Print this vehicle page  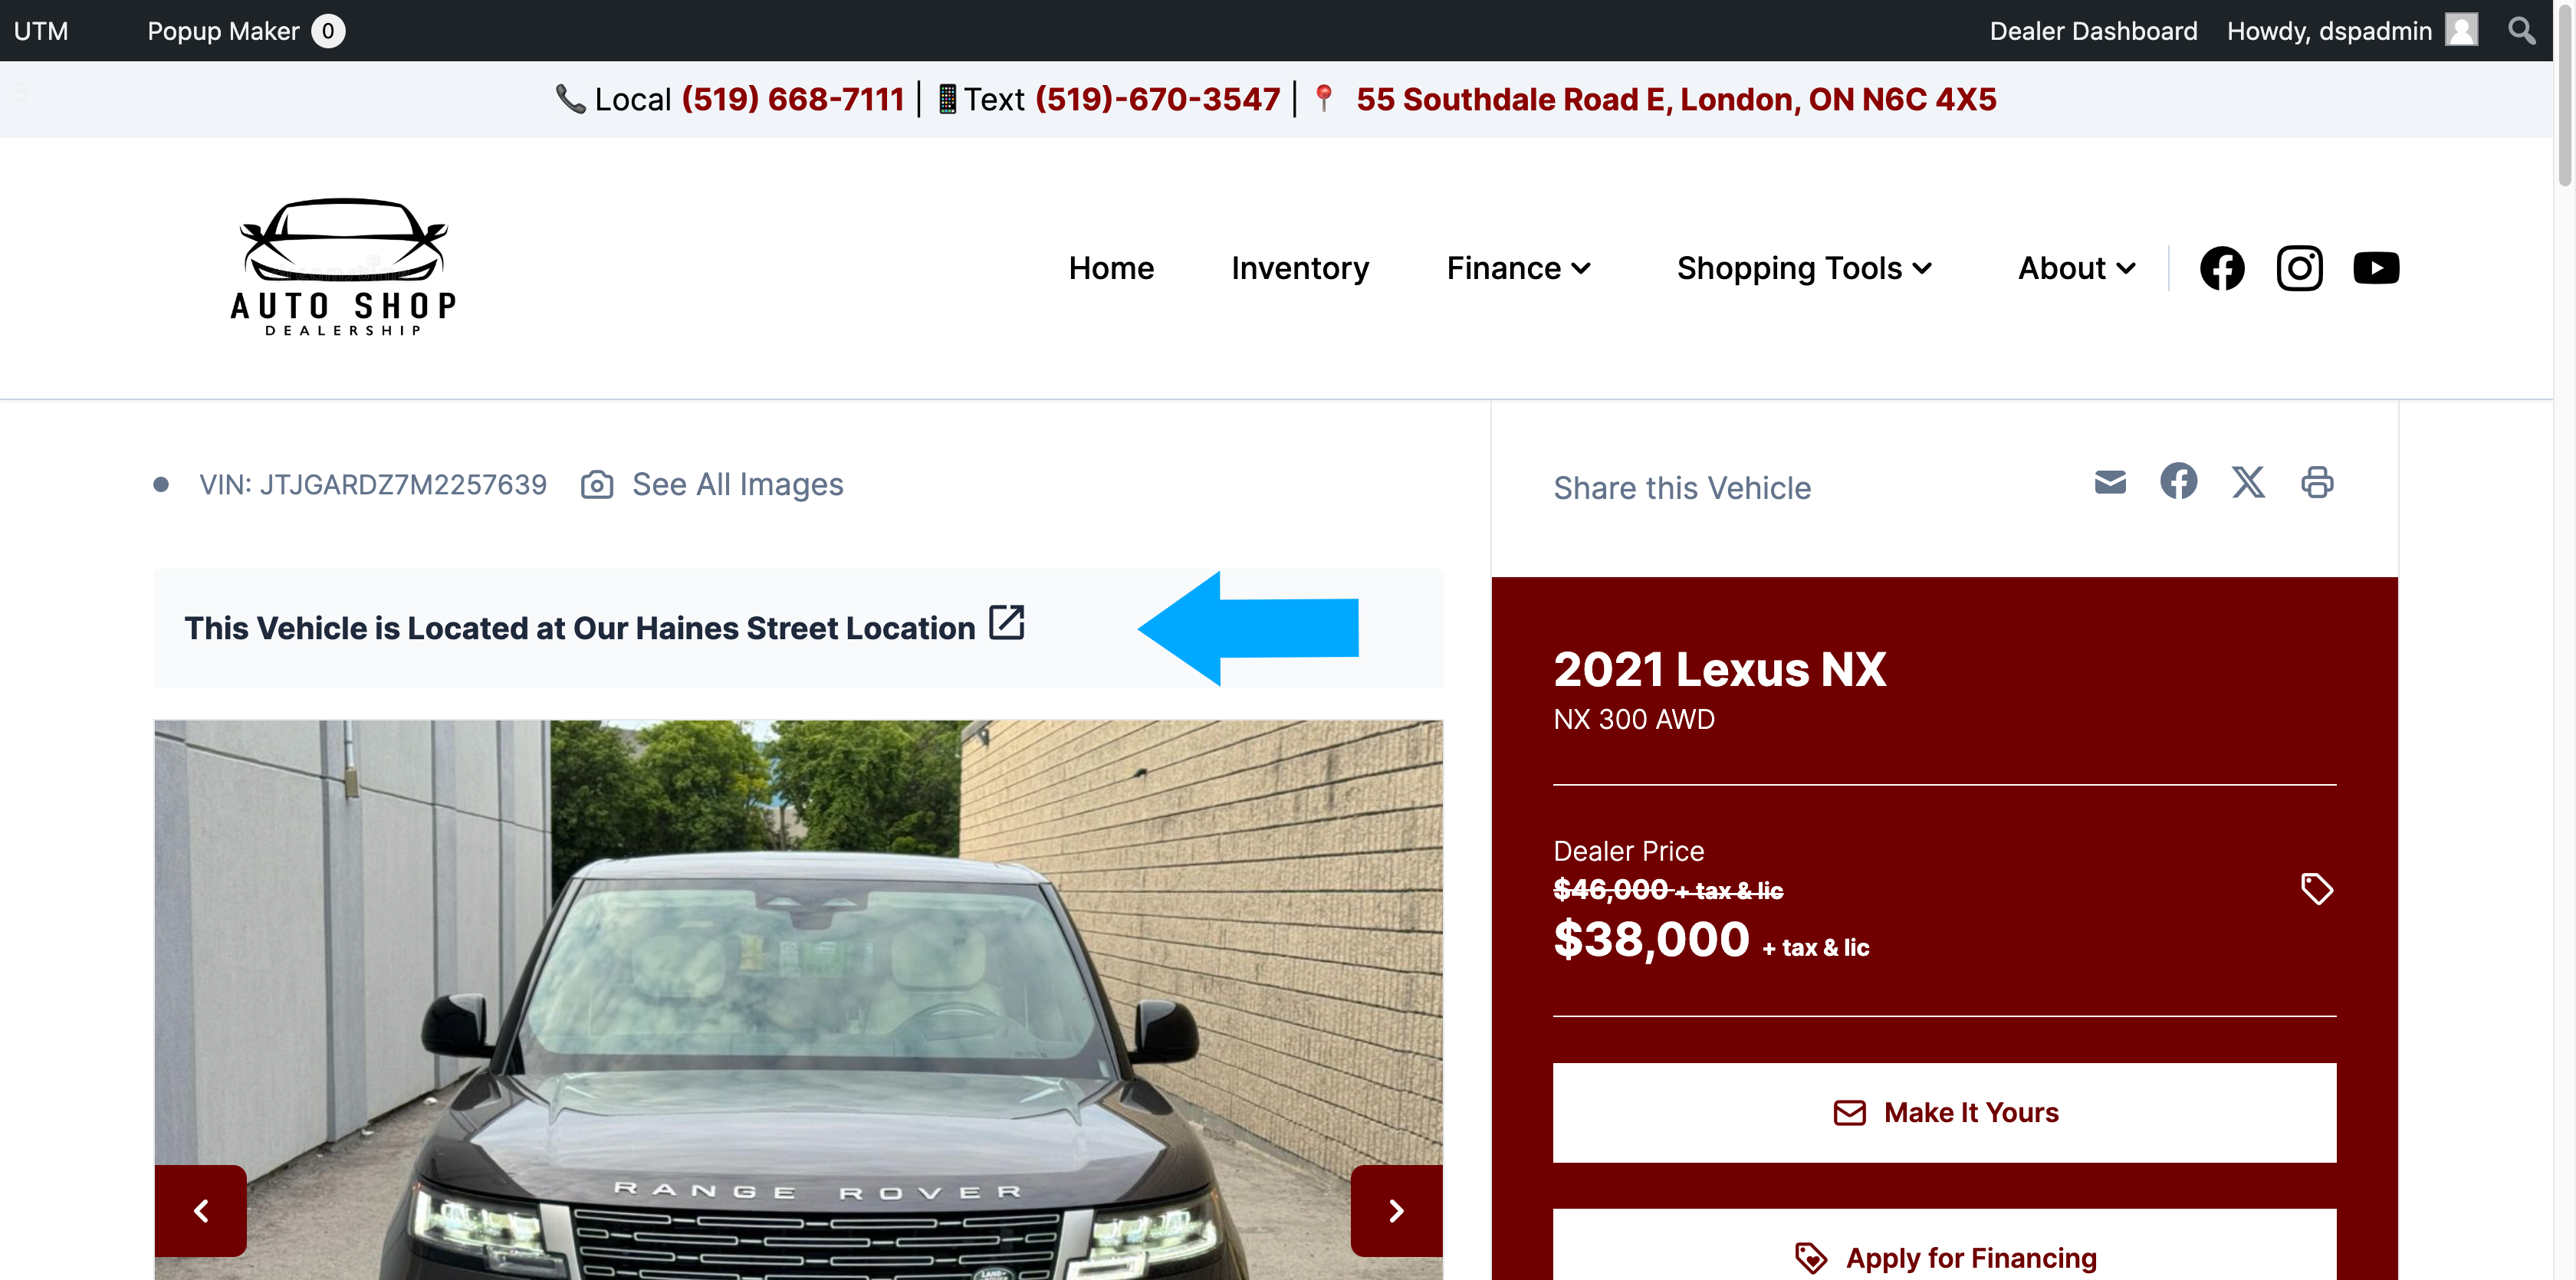[x=2317, y=483]
